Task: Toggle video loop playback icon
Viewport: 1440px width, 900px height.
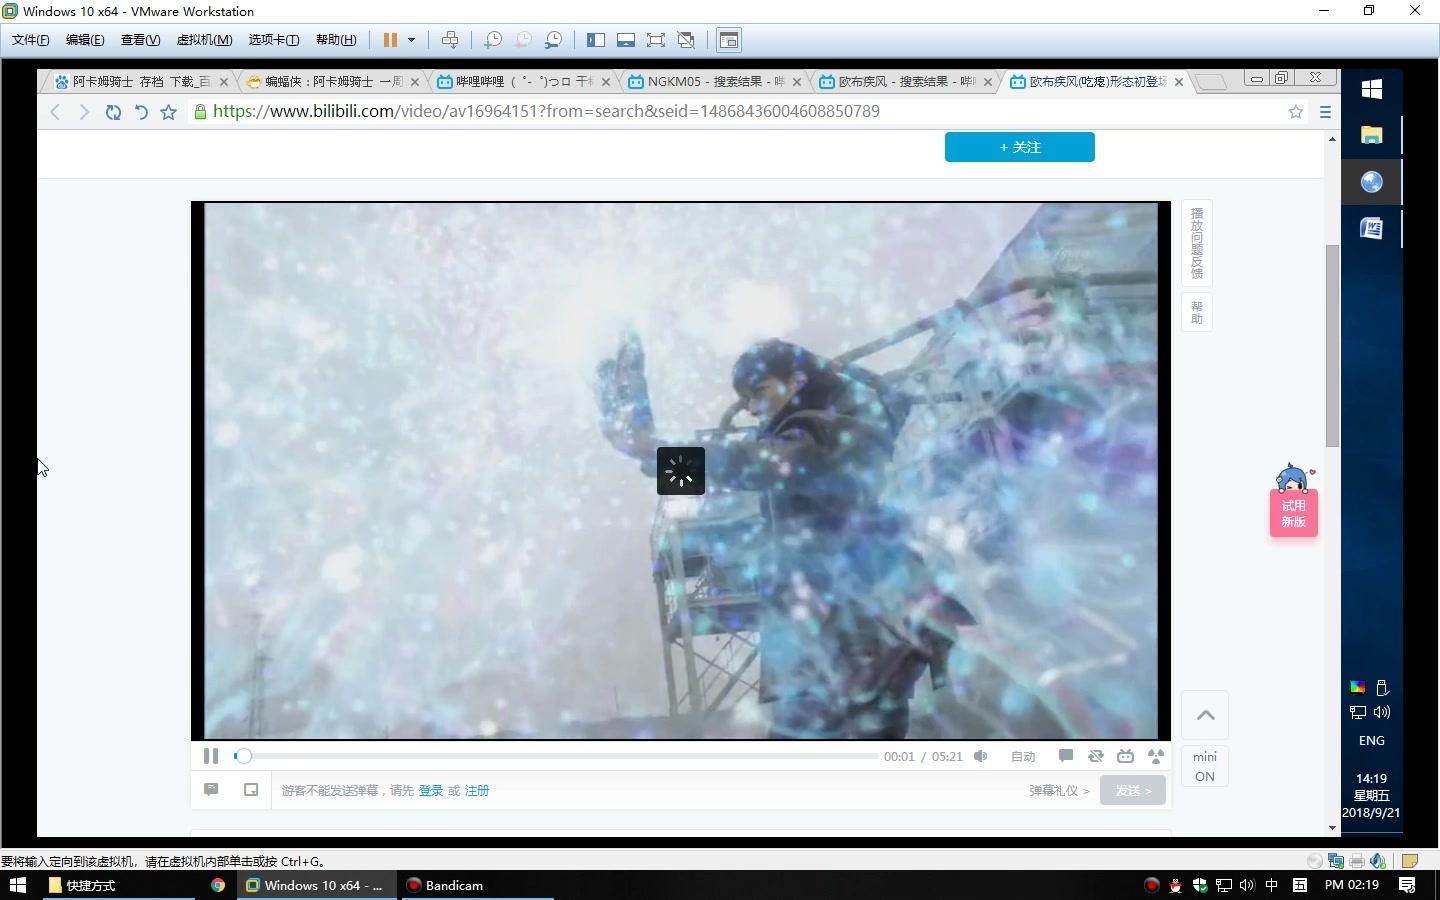Action: point(1096,756)
